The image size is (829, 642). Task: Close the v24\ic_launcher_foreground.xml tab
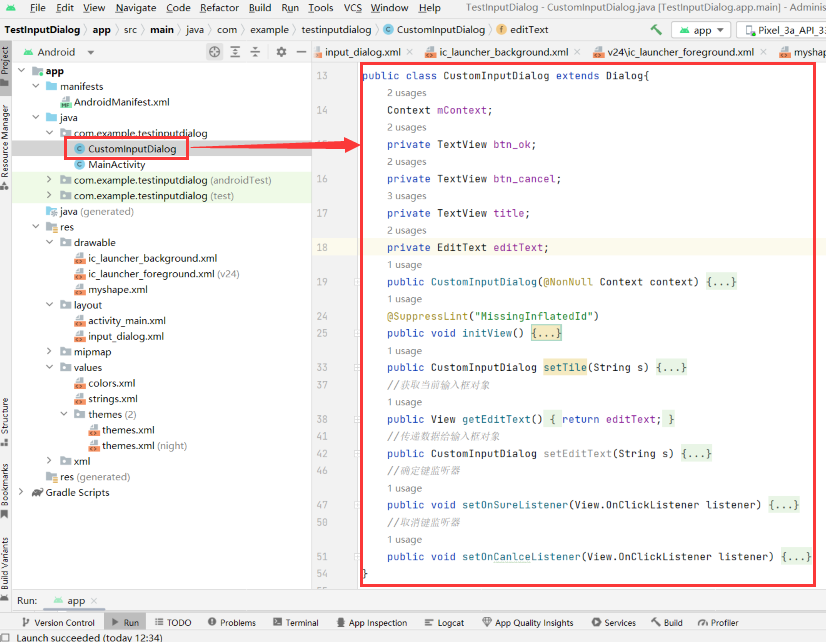click(x=763, y=52)
